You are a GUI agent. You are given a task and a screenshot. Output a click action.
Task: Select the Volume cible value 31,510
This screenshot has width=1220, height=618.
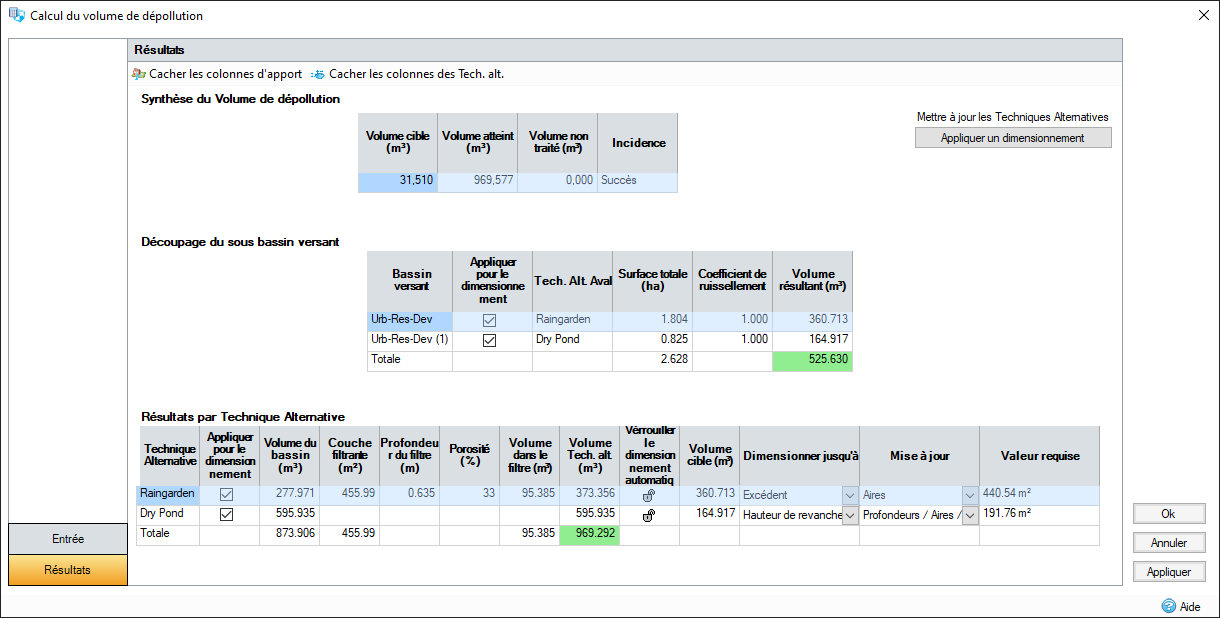398,181
